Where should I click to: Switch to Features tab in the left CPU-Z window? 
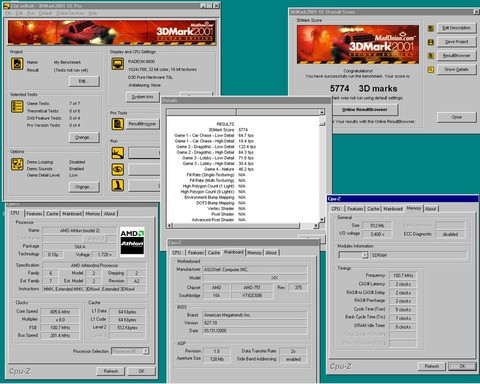click(x=34, y=214)
